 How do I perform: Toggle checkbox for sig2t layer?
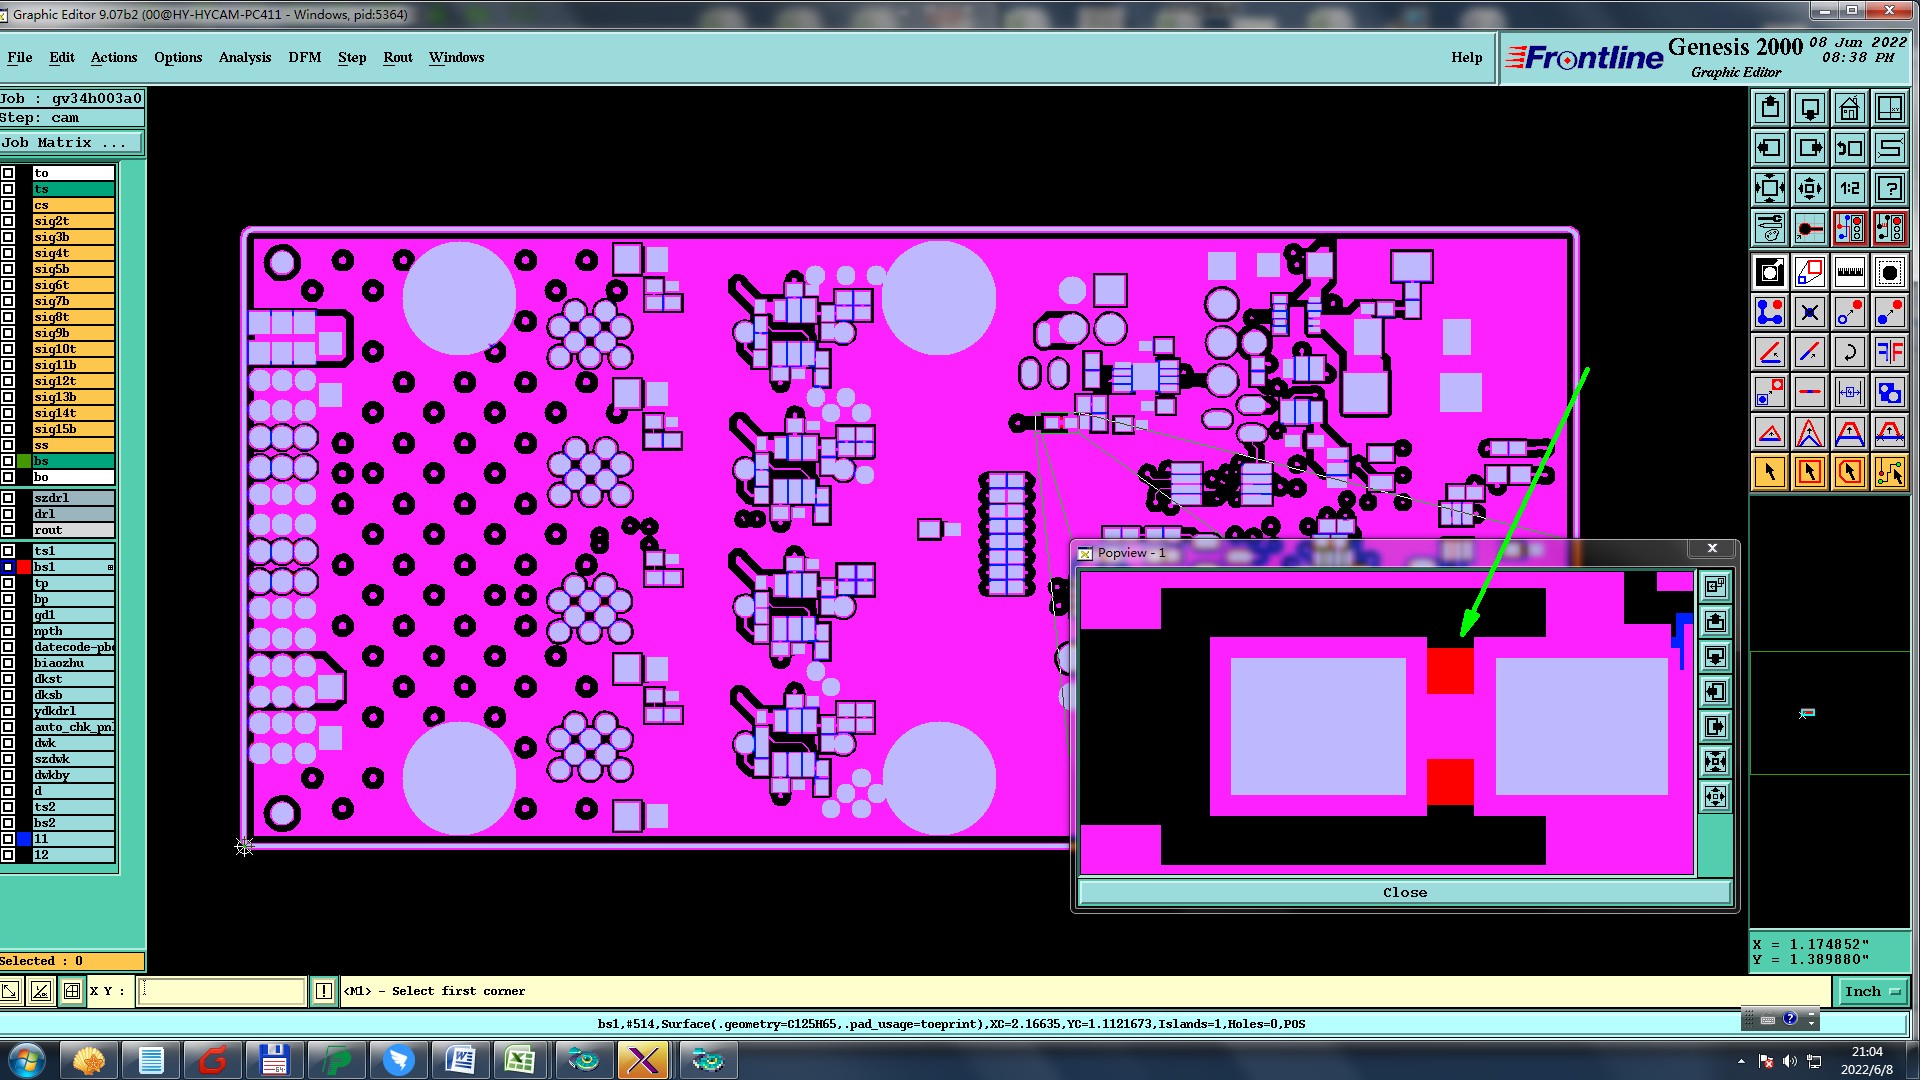point(8,221)
